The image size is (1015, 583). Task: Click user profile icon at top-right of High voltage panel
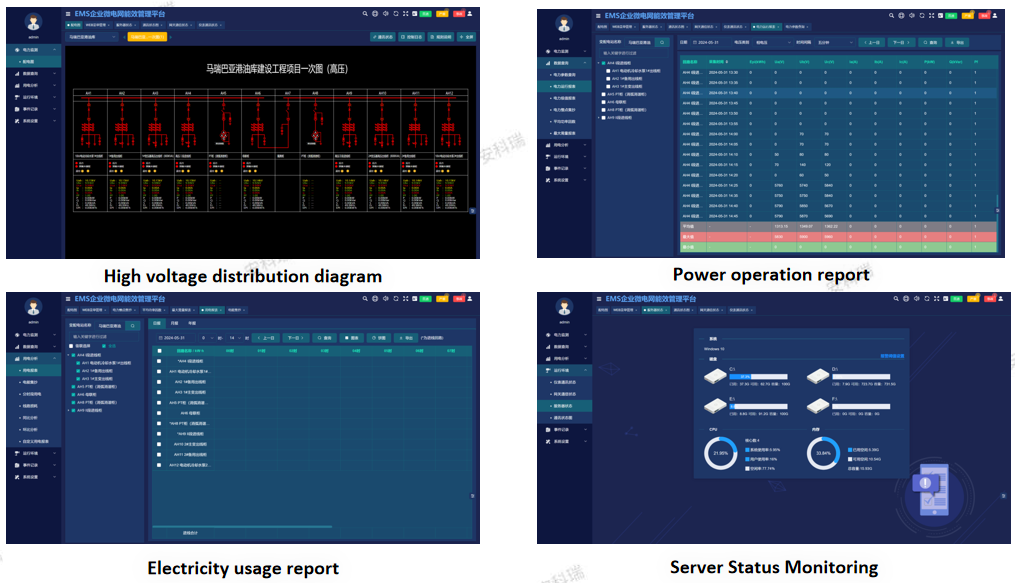(471, 15)
